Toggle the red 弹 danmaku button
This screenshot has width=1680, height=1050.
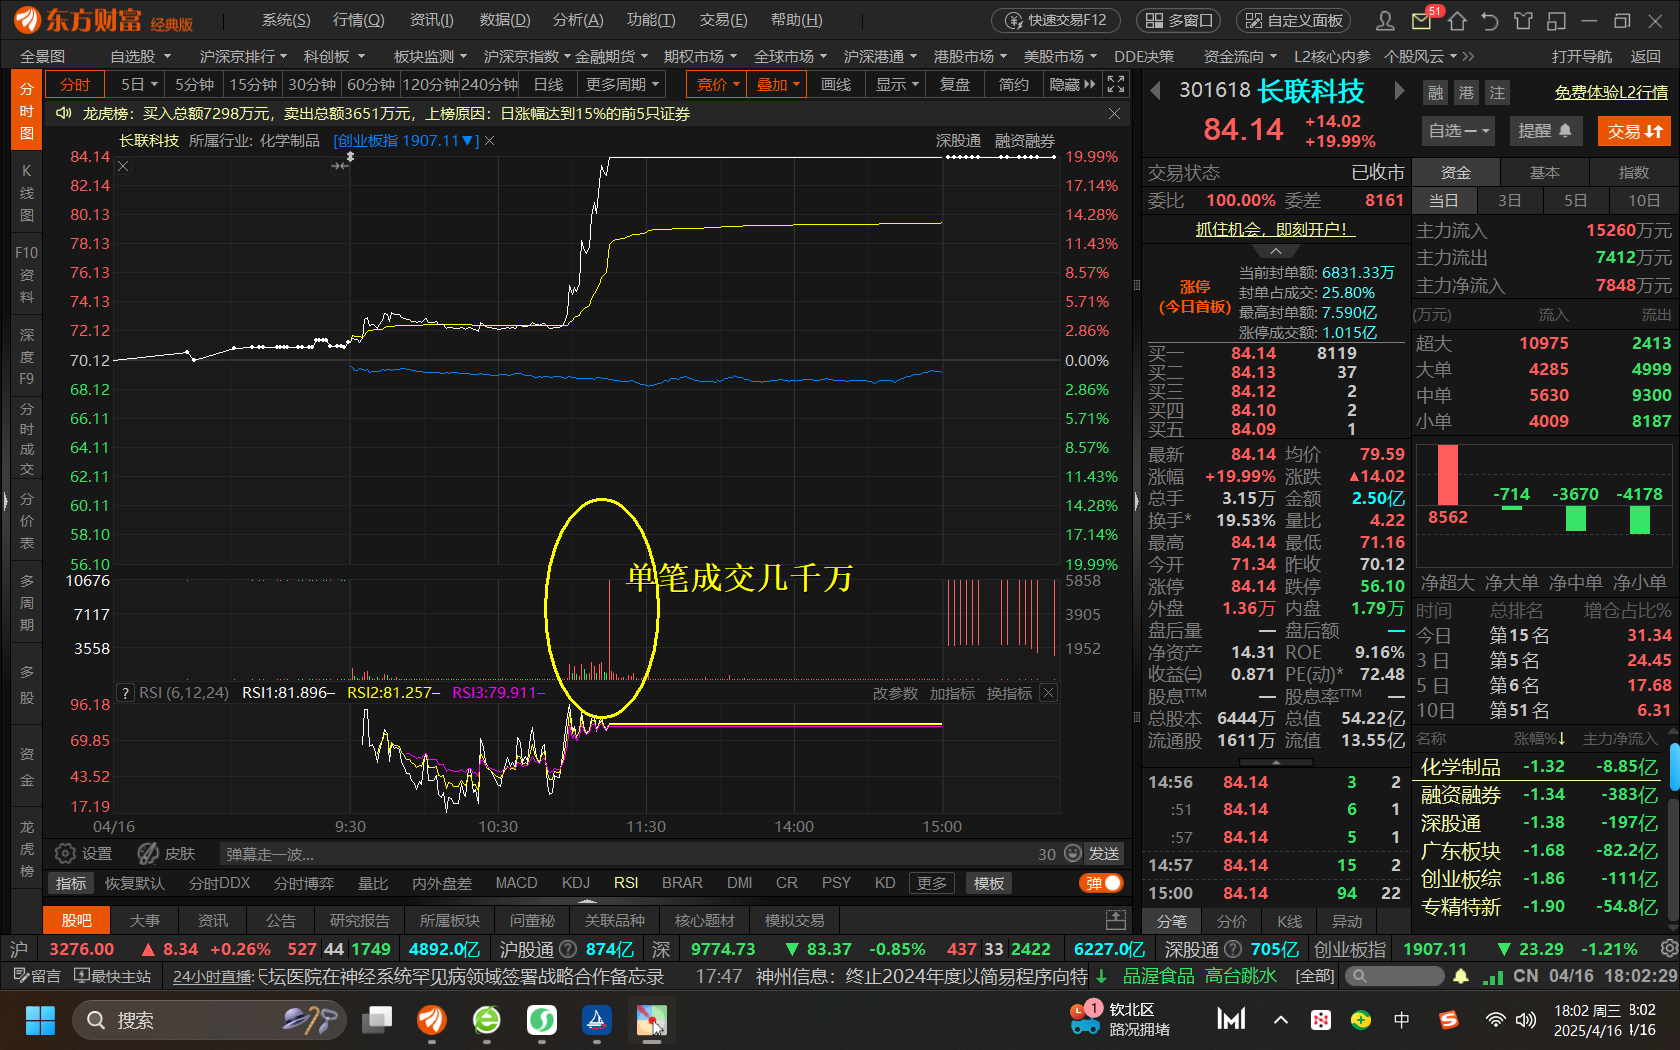pyautogui.click(x=1100, y=883)
